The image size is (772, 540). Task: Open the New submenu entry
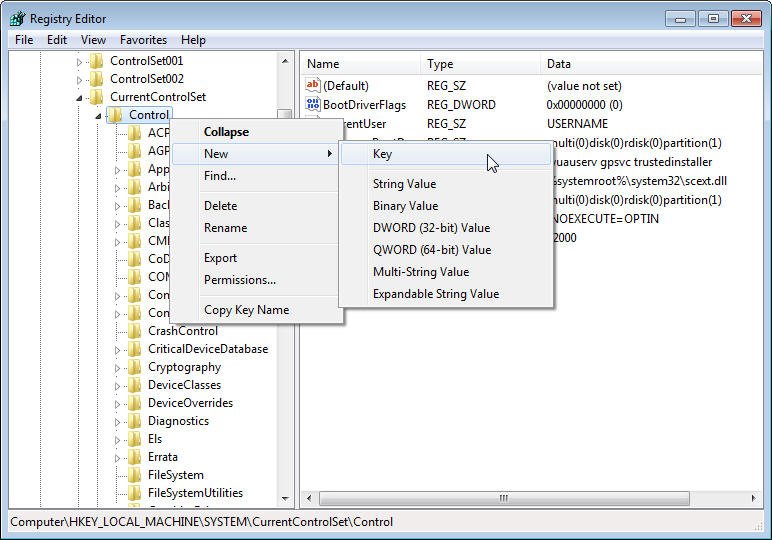click(x=256, y=154)
